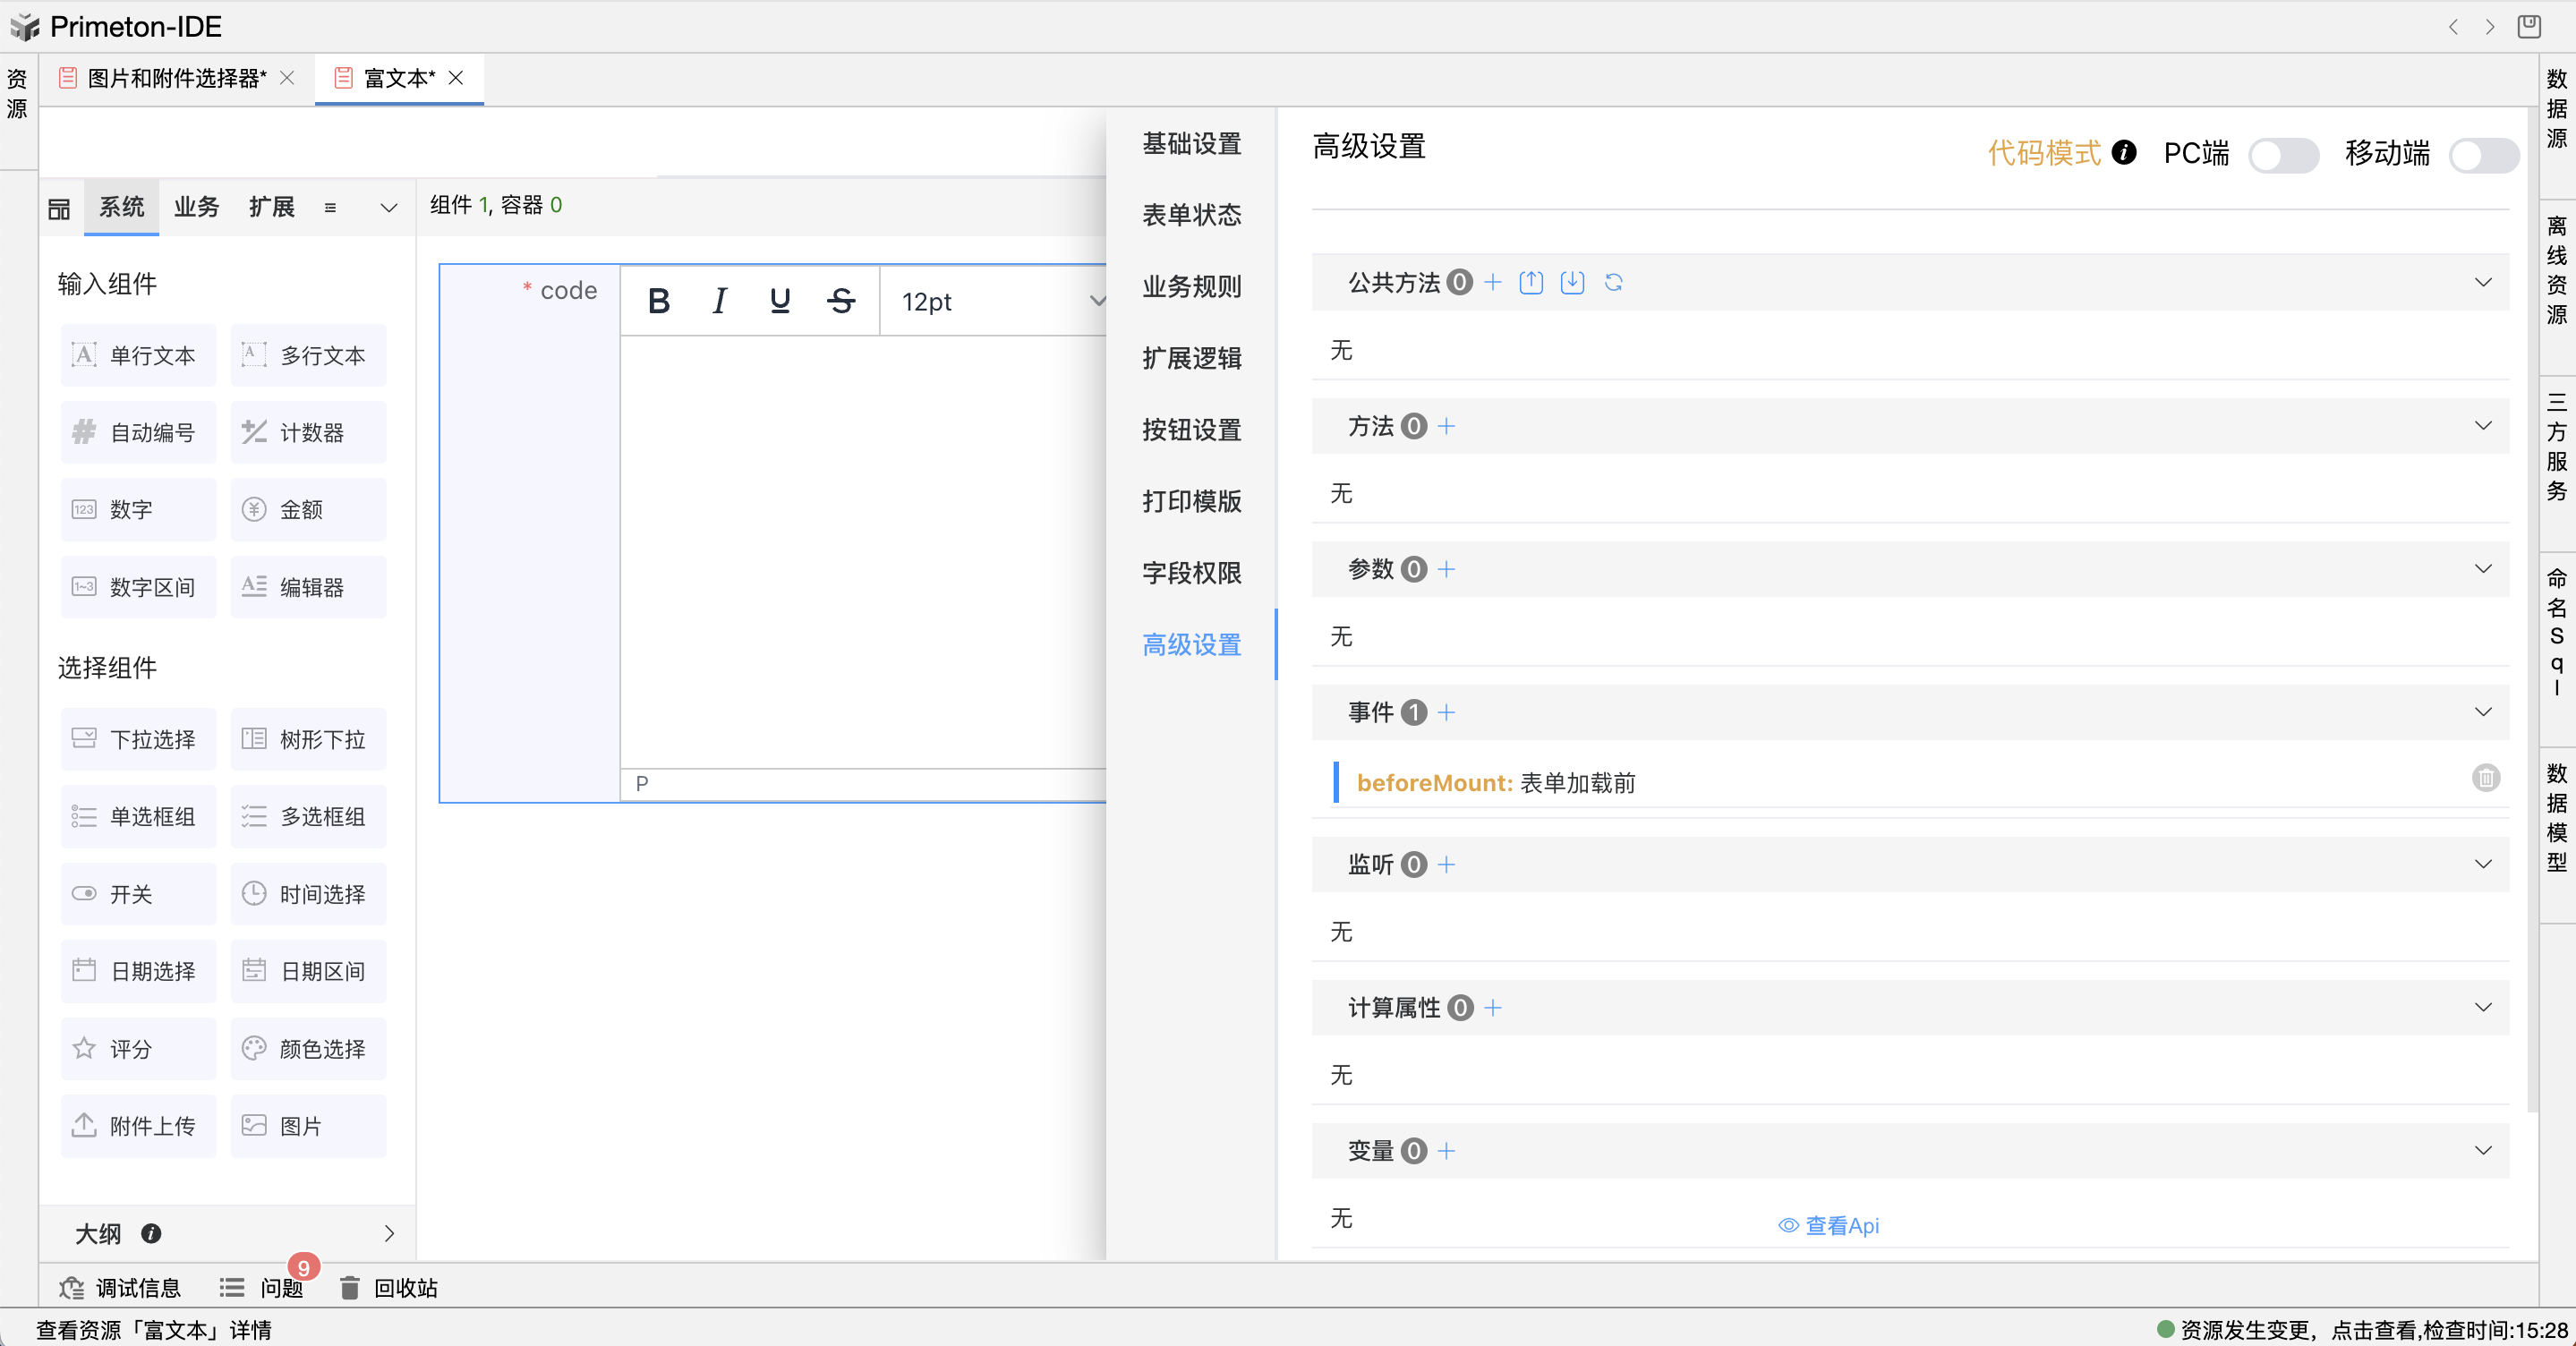Collapse the 方法 section with its chevron
Image resolution: width=2576 pixels, height=1346 pixels.
(x=2482, y=427)
